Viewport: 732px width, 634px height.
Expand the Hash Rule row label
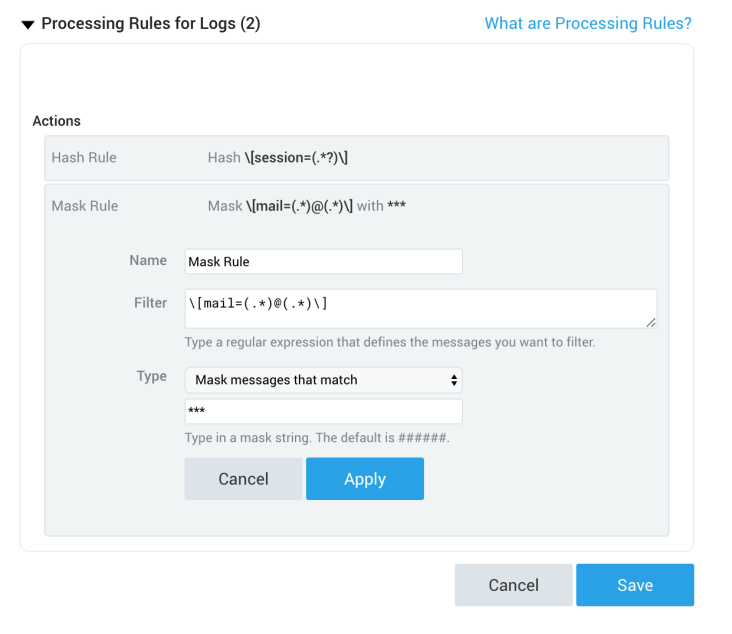coord(84,158)
